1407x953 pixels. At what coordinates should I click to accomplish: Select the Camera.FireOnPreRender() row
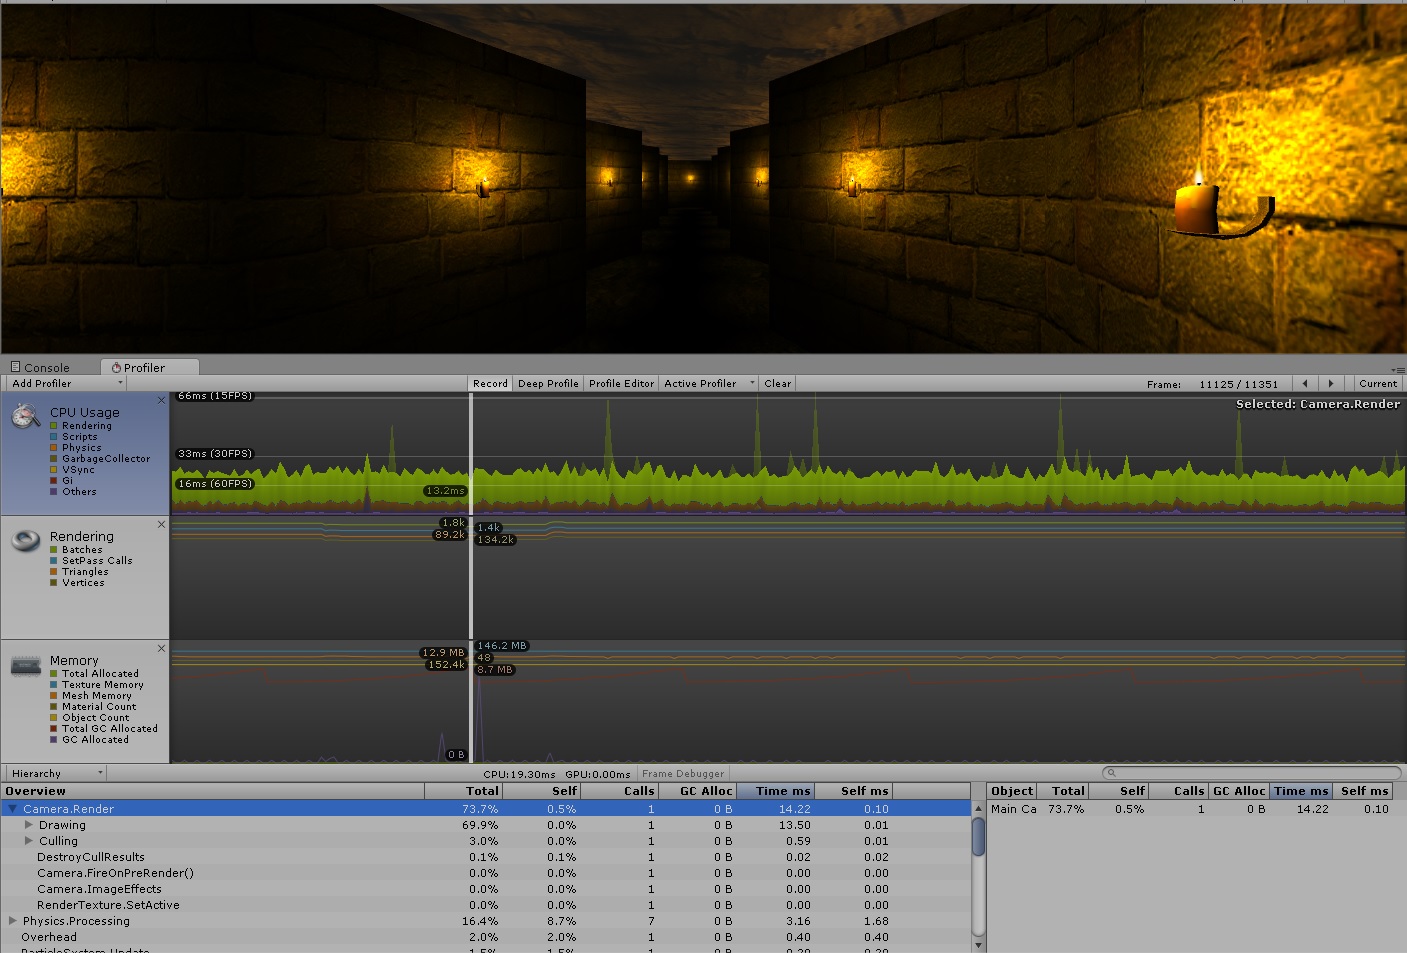[486, 873]
